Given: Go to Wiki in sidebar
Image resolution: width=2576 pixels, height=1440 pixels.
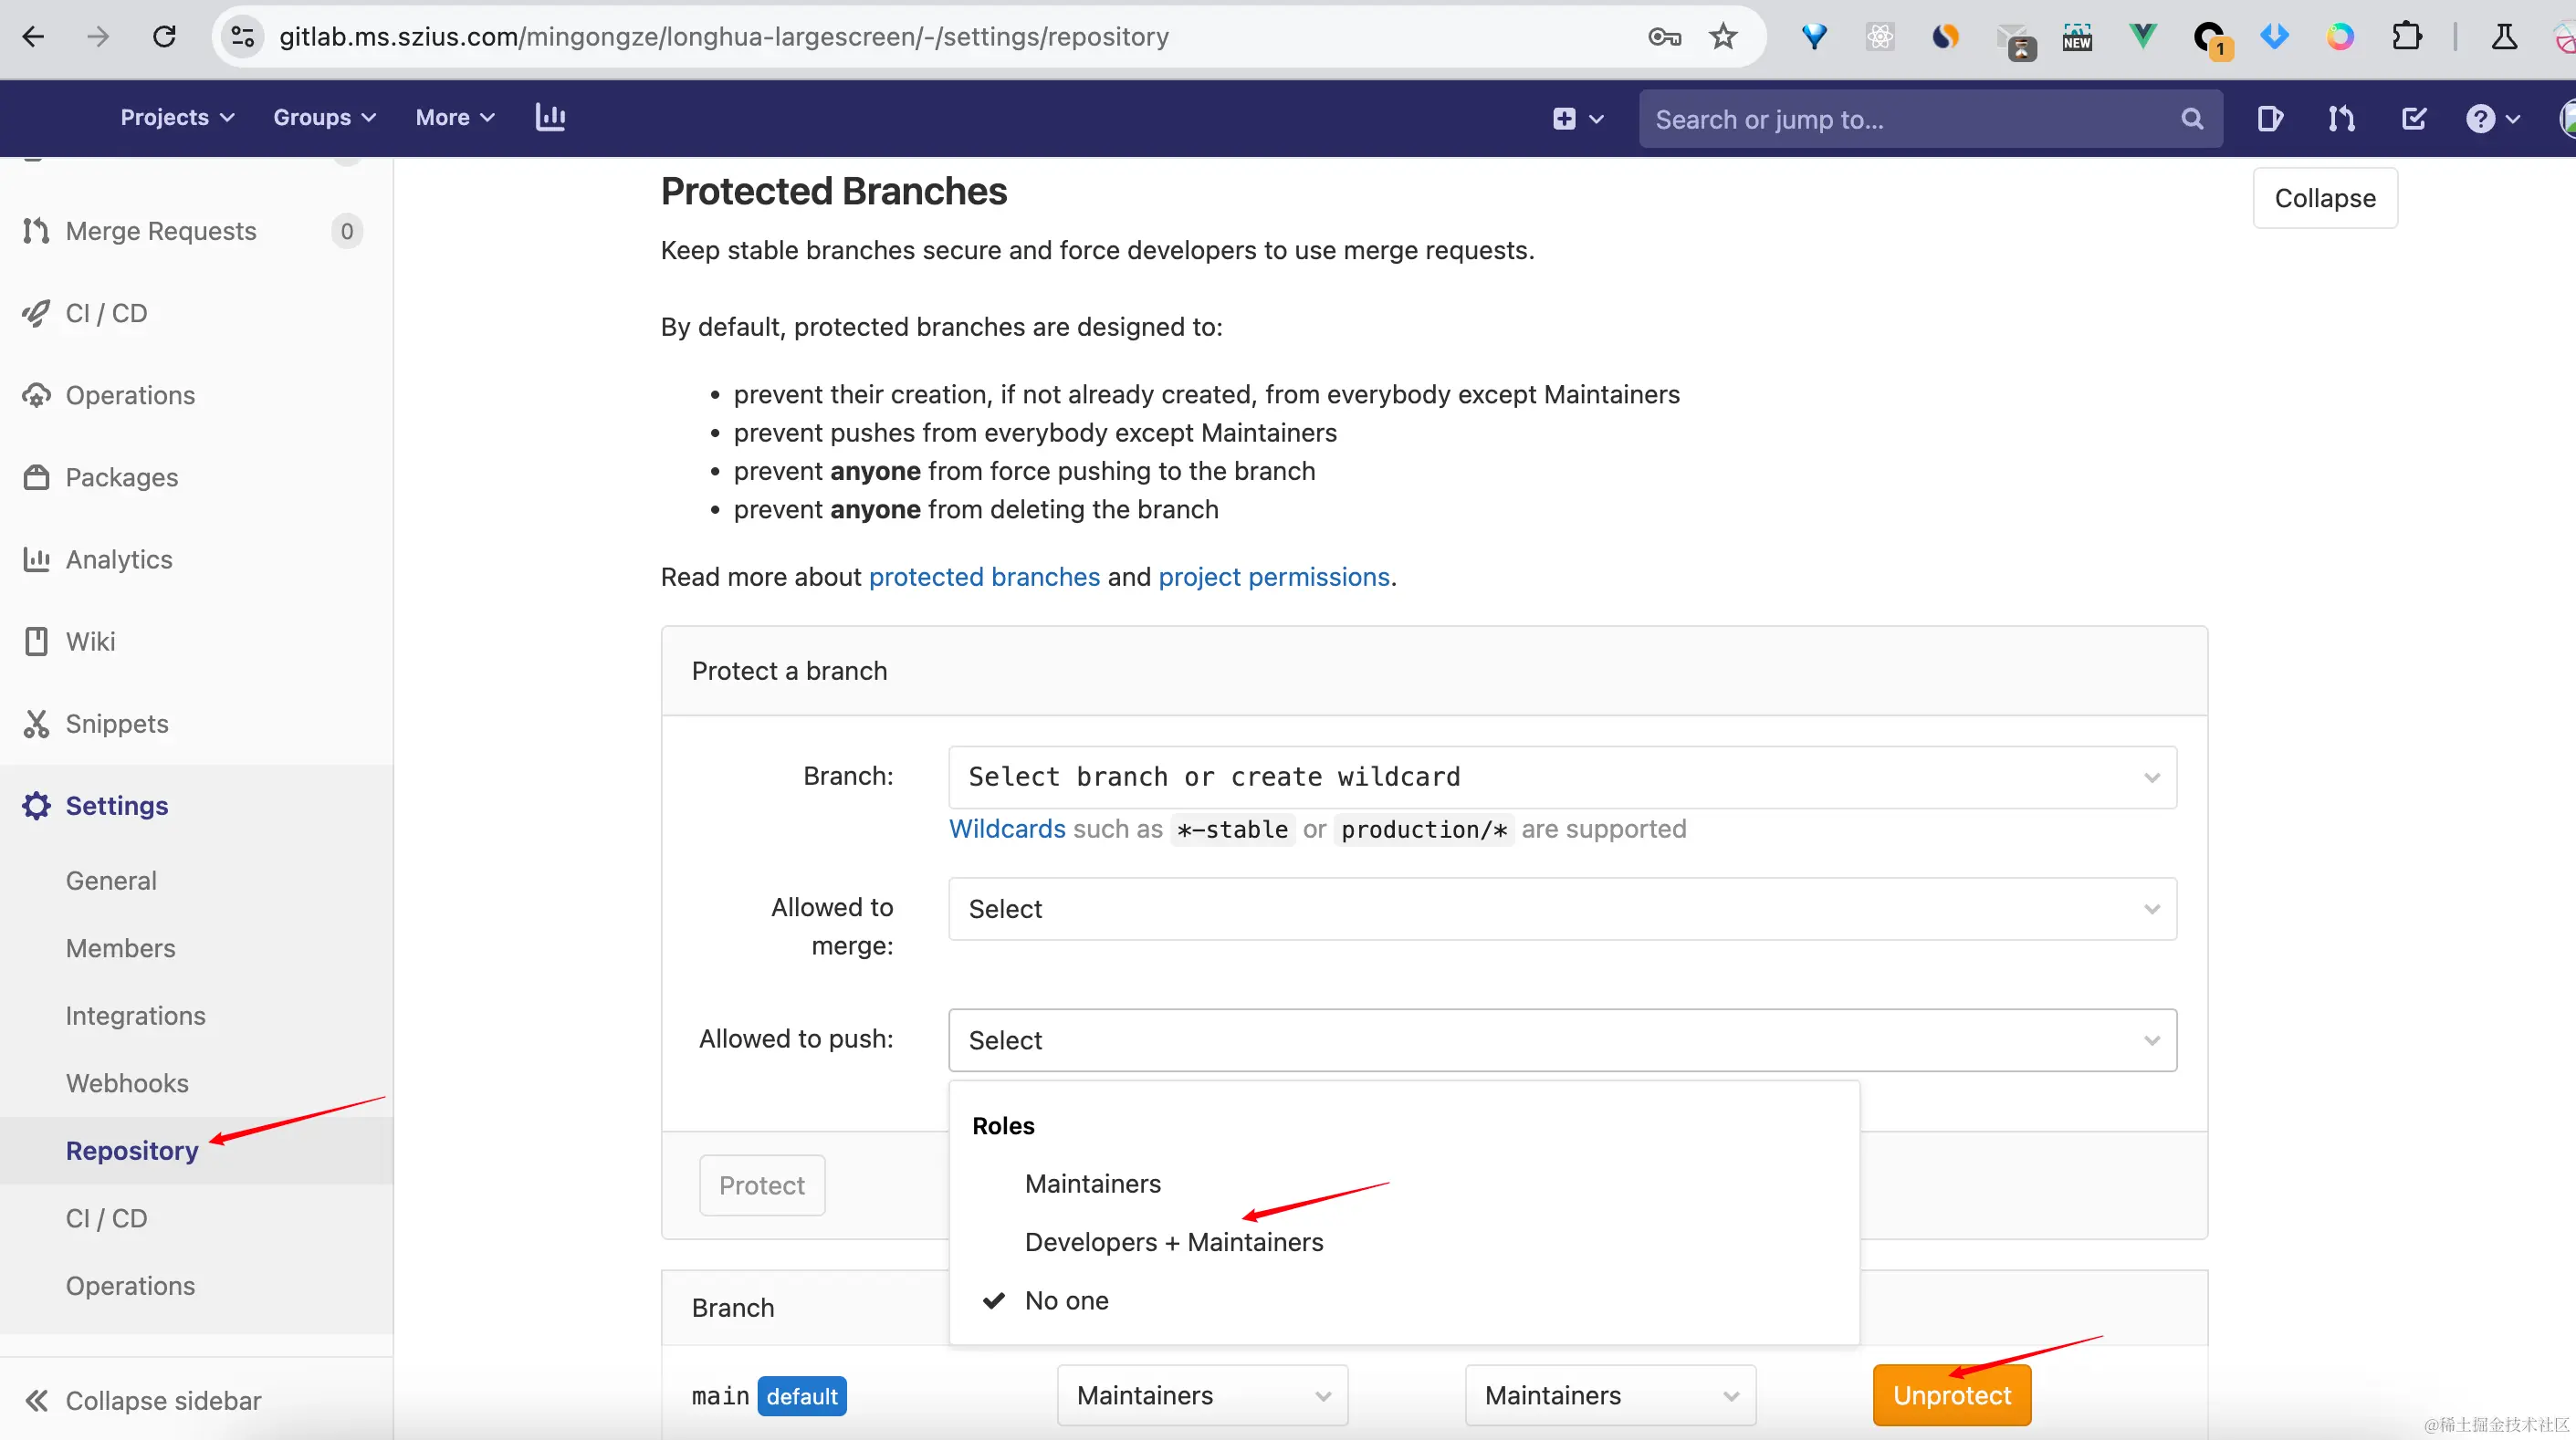Looking at the screenshot, I should click(90, 641).
